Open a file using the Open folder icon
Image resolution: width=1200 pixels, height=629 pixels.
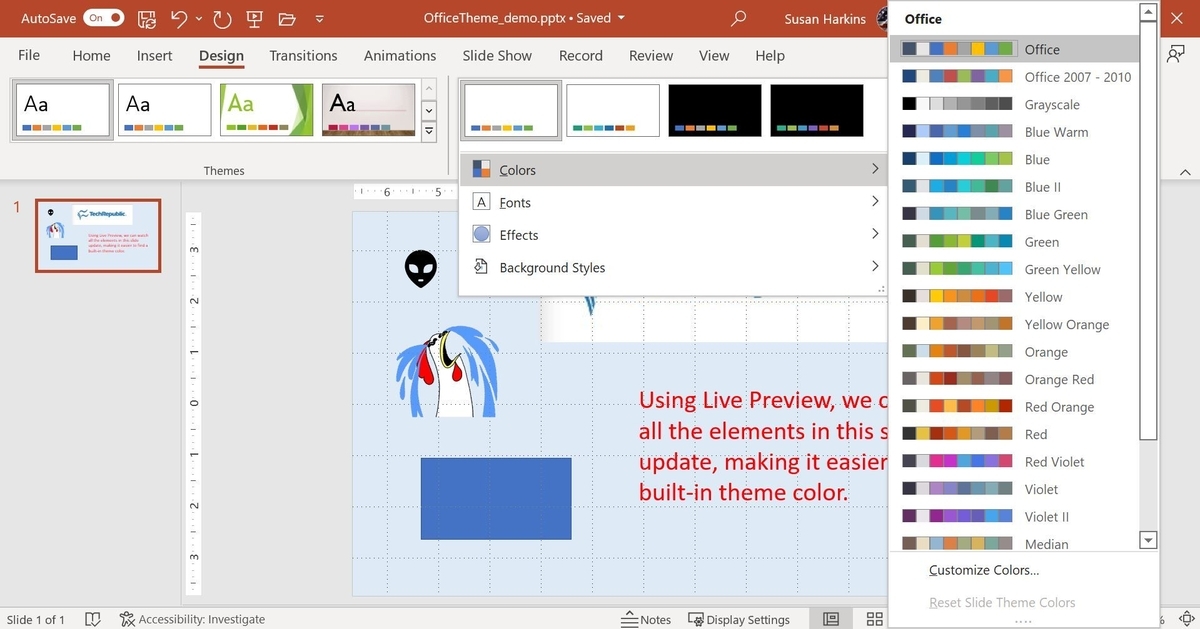pyautogui.click(x=286, y=18)
